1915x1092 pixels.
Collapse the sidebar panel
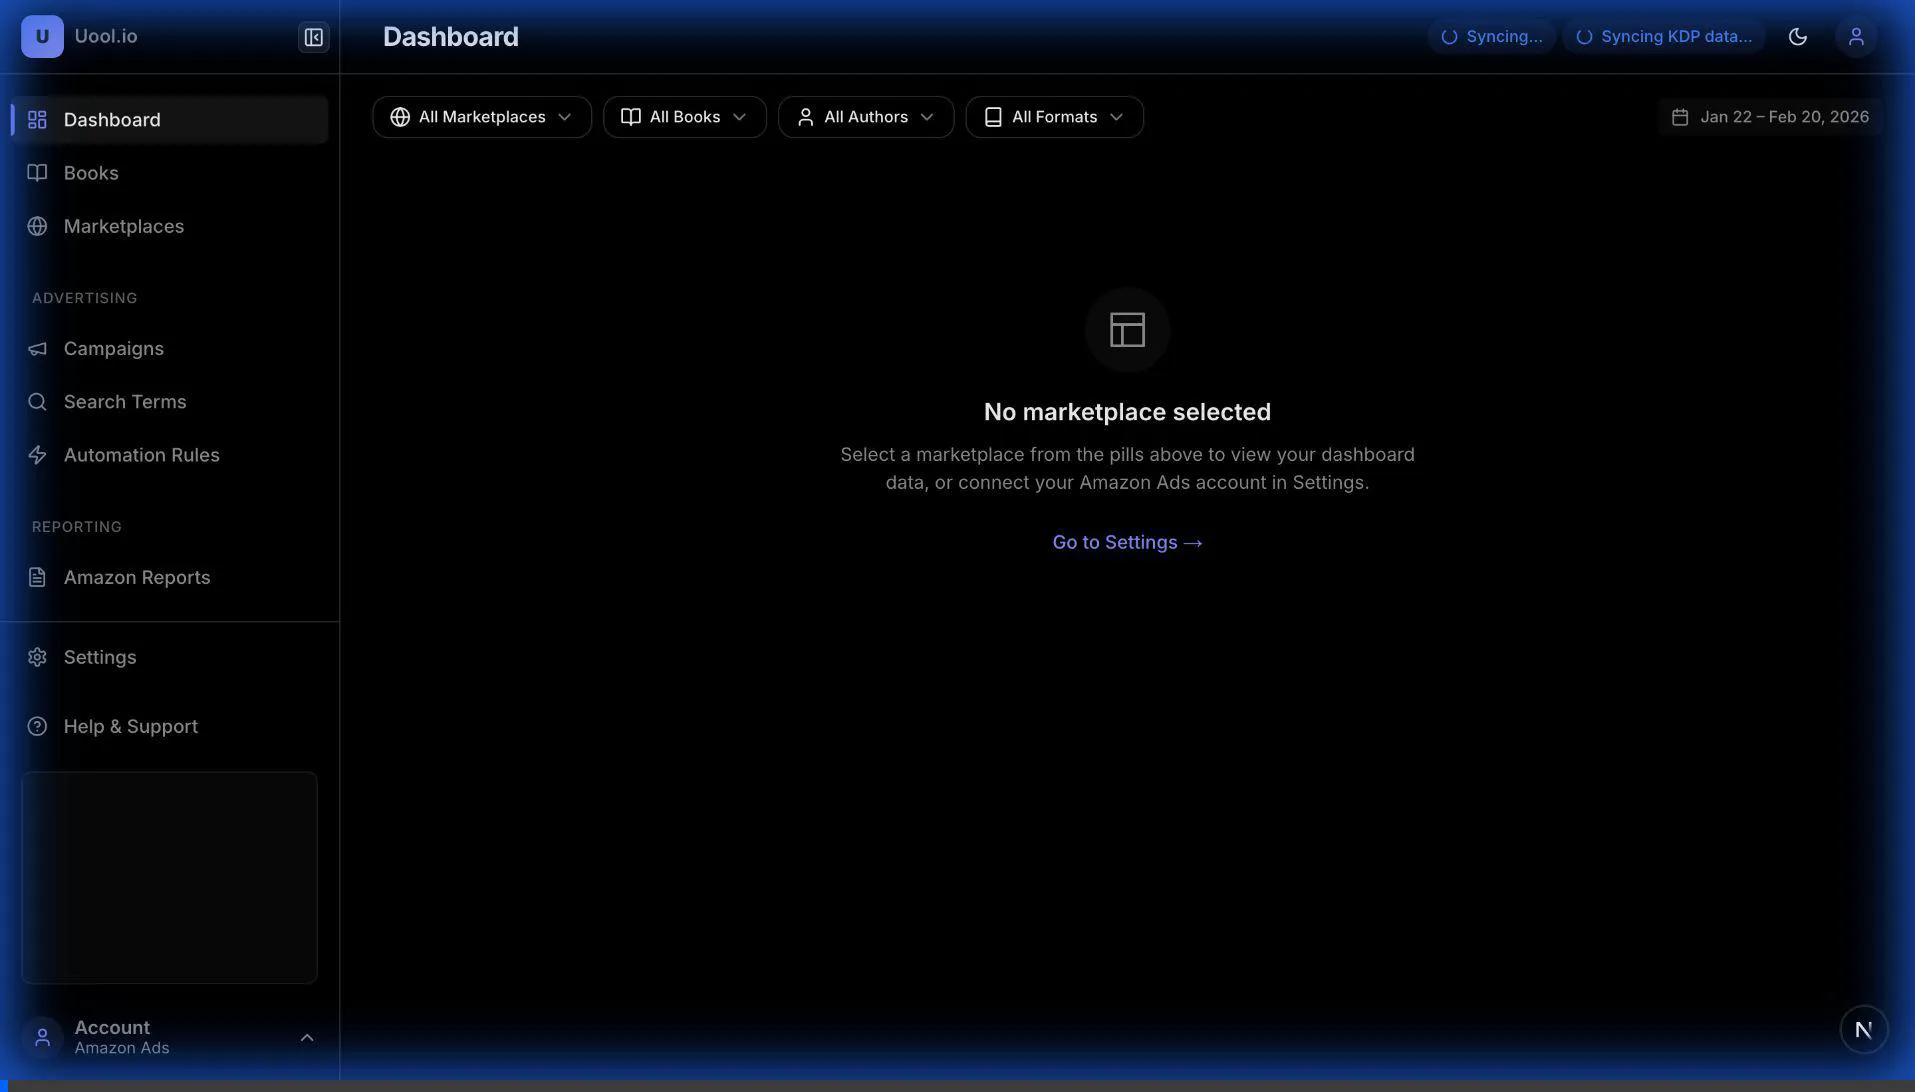point(313,37)
